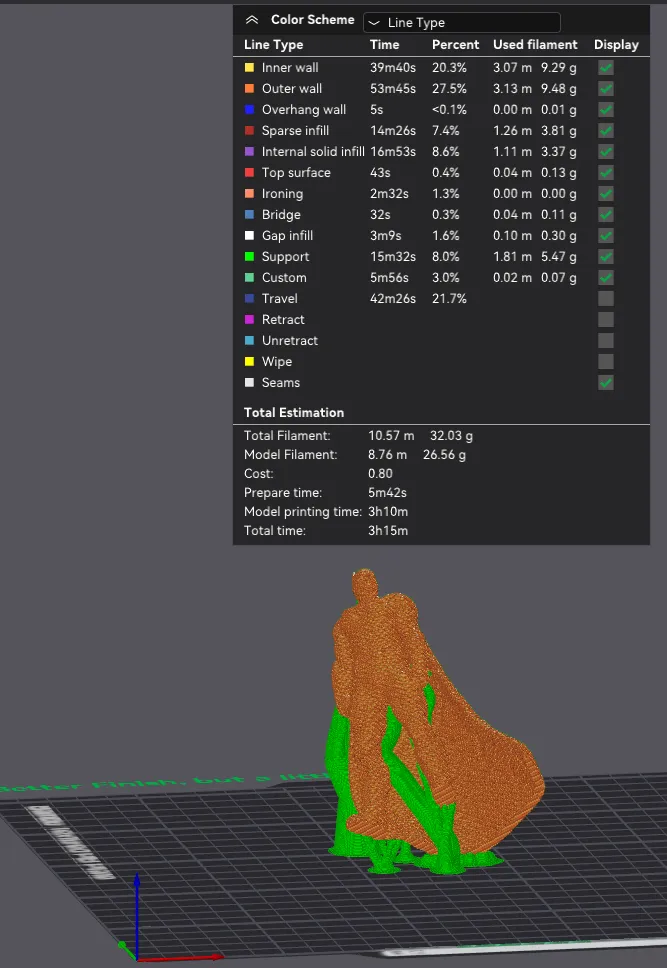Toggle Seams display checkbox
Image resolution: width=667 pixels, height=968 pixels.
click(606, 383)
